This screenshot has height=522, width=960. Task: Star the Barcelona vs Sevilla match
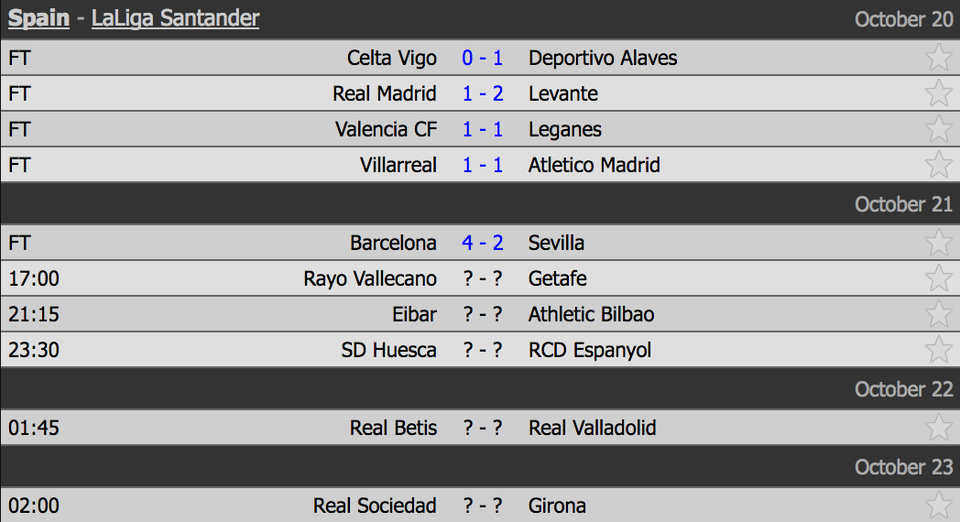click(938, 242)
